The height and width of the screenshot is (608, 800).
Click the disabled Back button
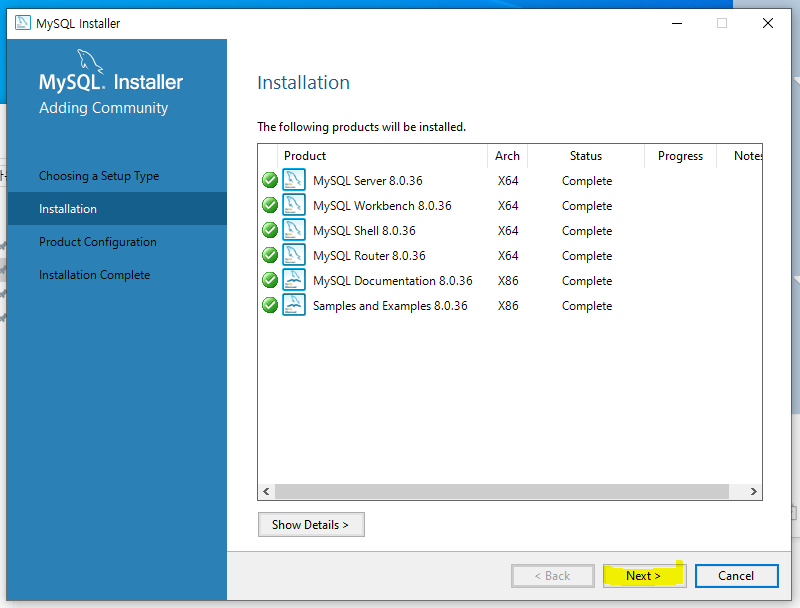tap(553, 576)
